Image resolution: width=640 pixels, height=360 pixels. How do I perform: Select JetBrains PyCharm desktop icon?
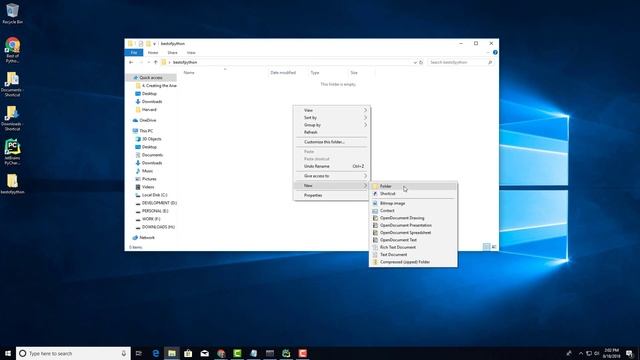pyautogui.click(x=12, y=152)
